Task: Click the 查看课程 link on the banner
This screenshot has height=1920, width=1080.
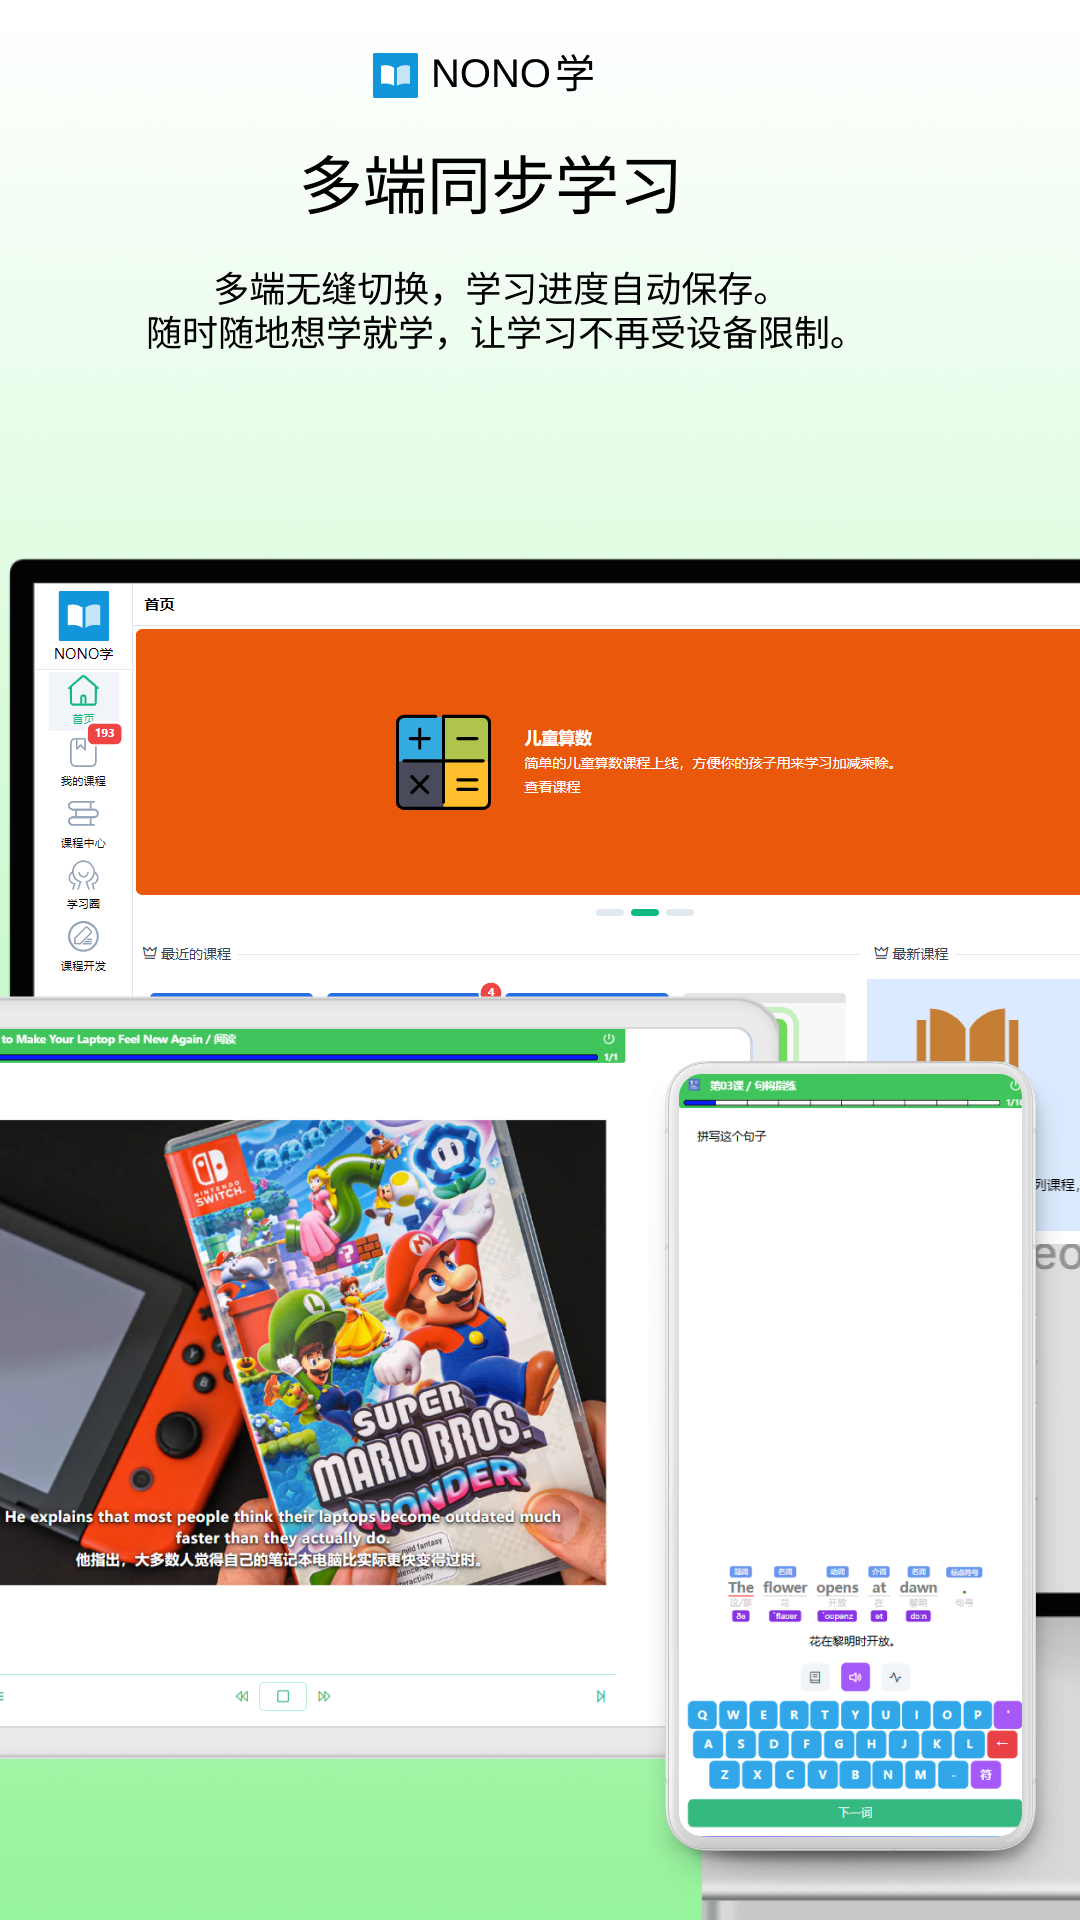Action: [x=552, y=787]
